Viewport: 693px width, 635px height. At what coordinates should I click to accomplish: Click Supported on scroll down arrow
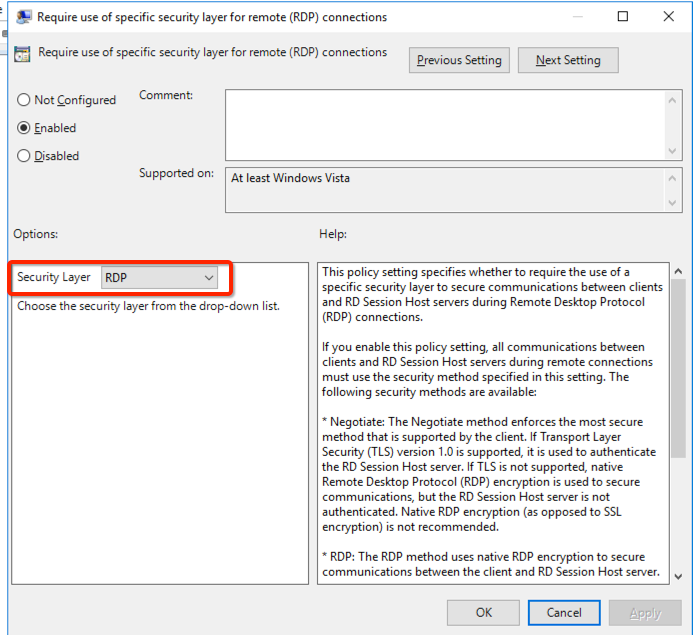tap(672, 203)
